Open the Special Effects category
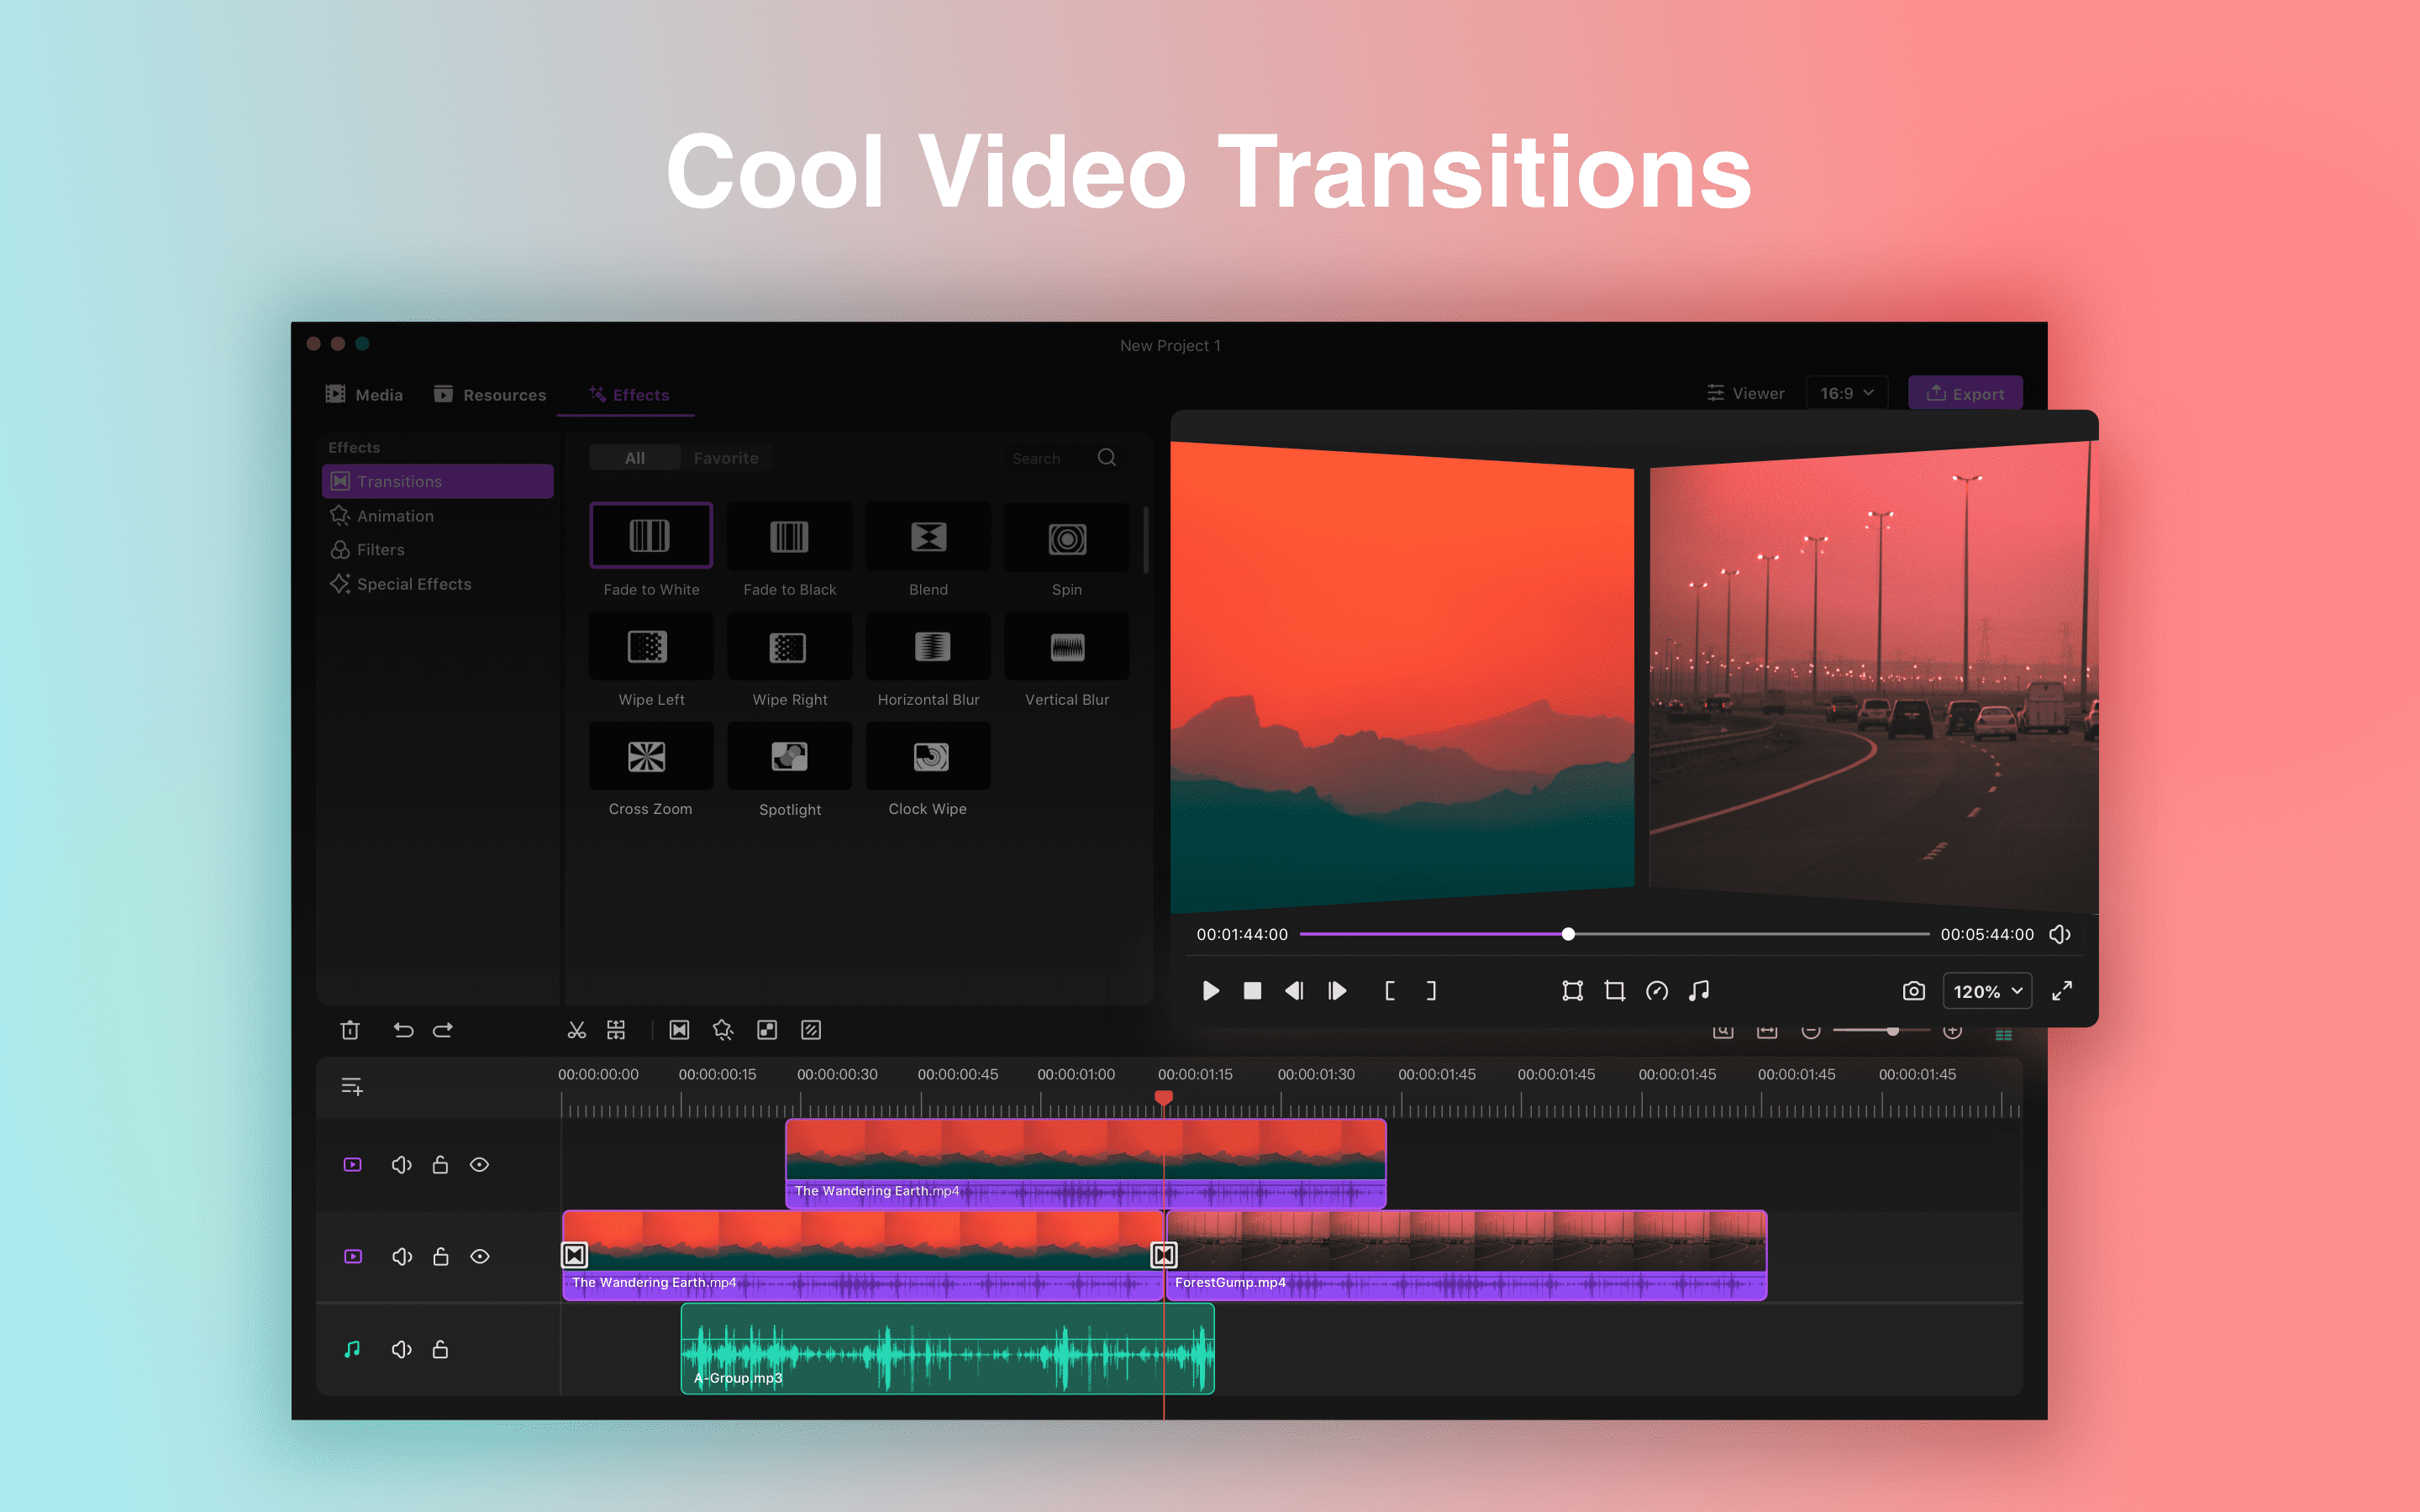This screenshot has width=2420, height=1512. [413, 584]
